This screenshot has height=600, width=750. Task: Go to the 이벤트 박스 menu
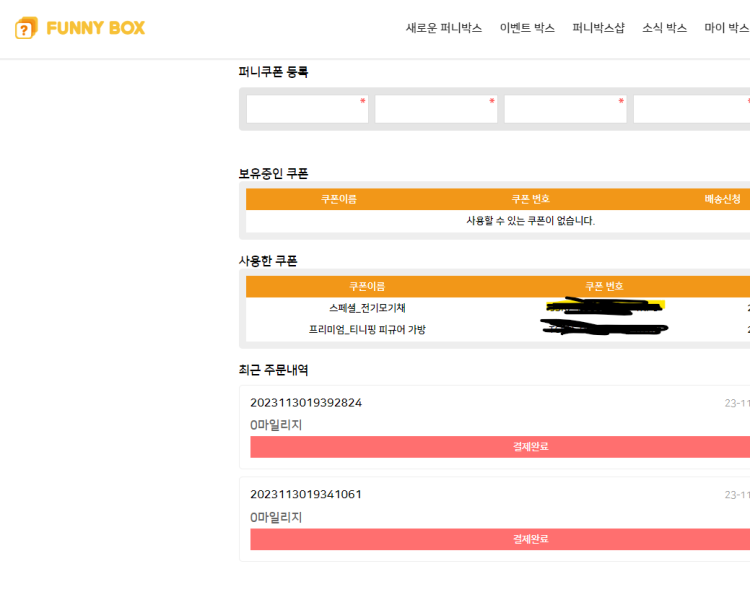click(x=527, y=28)
